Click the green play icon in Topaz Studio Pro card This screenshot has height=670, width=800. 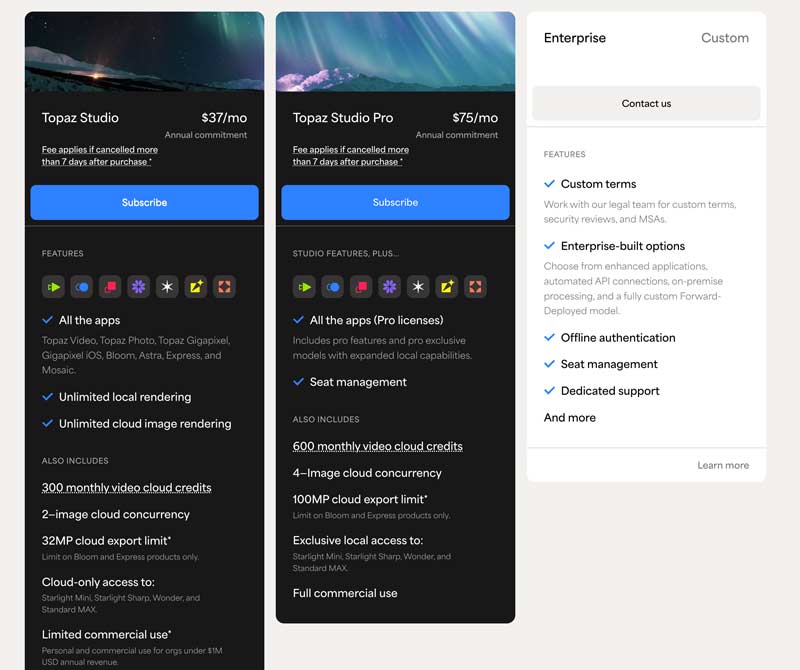click(x=305, y=287)
